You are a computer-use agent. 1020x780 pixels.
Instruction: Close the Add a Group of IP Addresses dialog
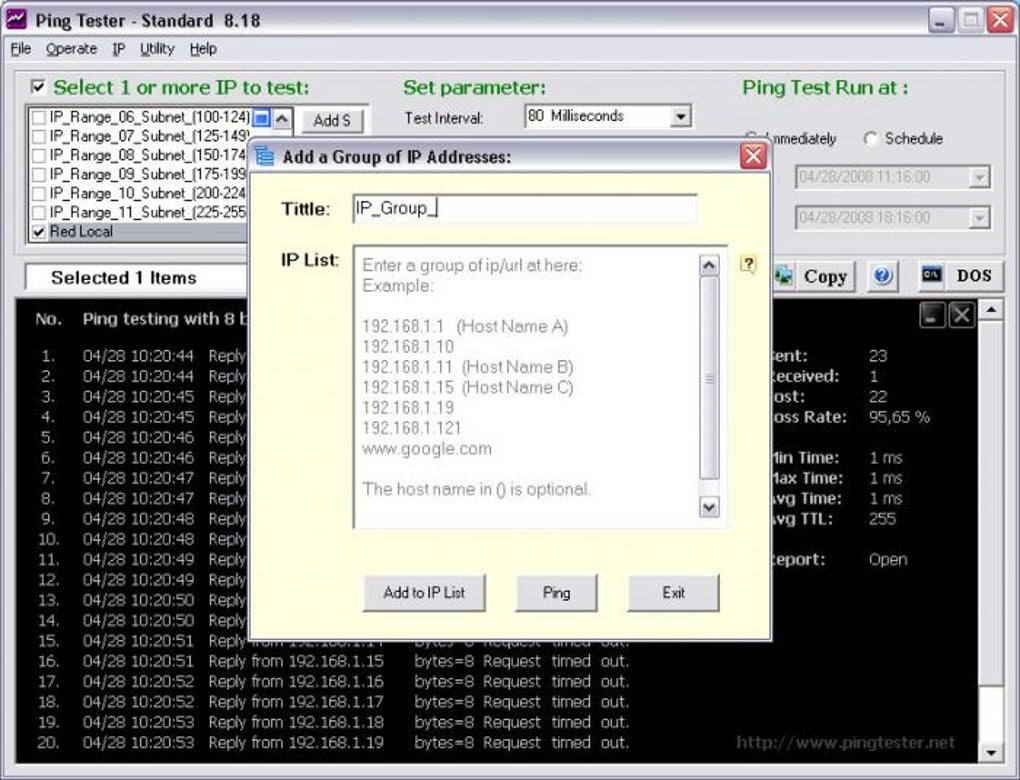(753, 156)
